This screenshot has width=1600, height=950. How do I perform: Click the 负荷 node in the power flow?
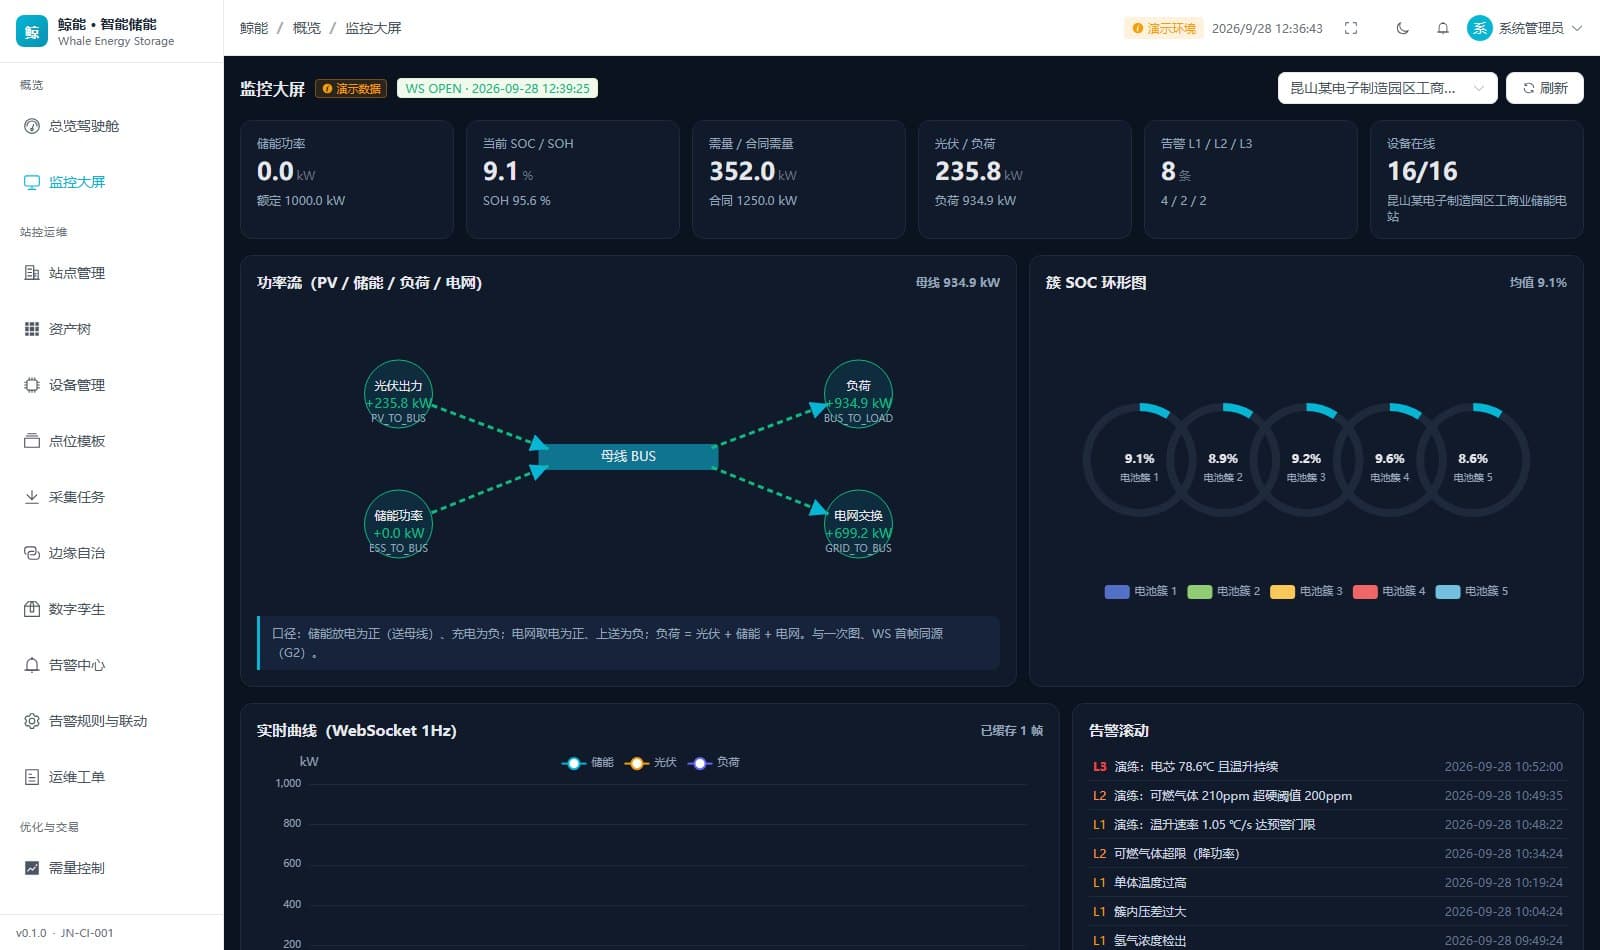pyautogui.click(x=858, y=394)
